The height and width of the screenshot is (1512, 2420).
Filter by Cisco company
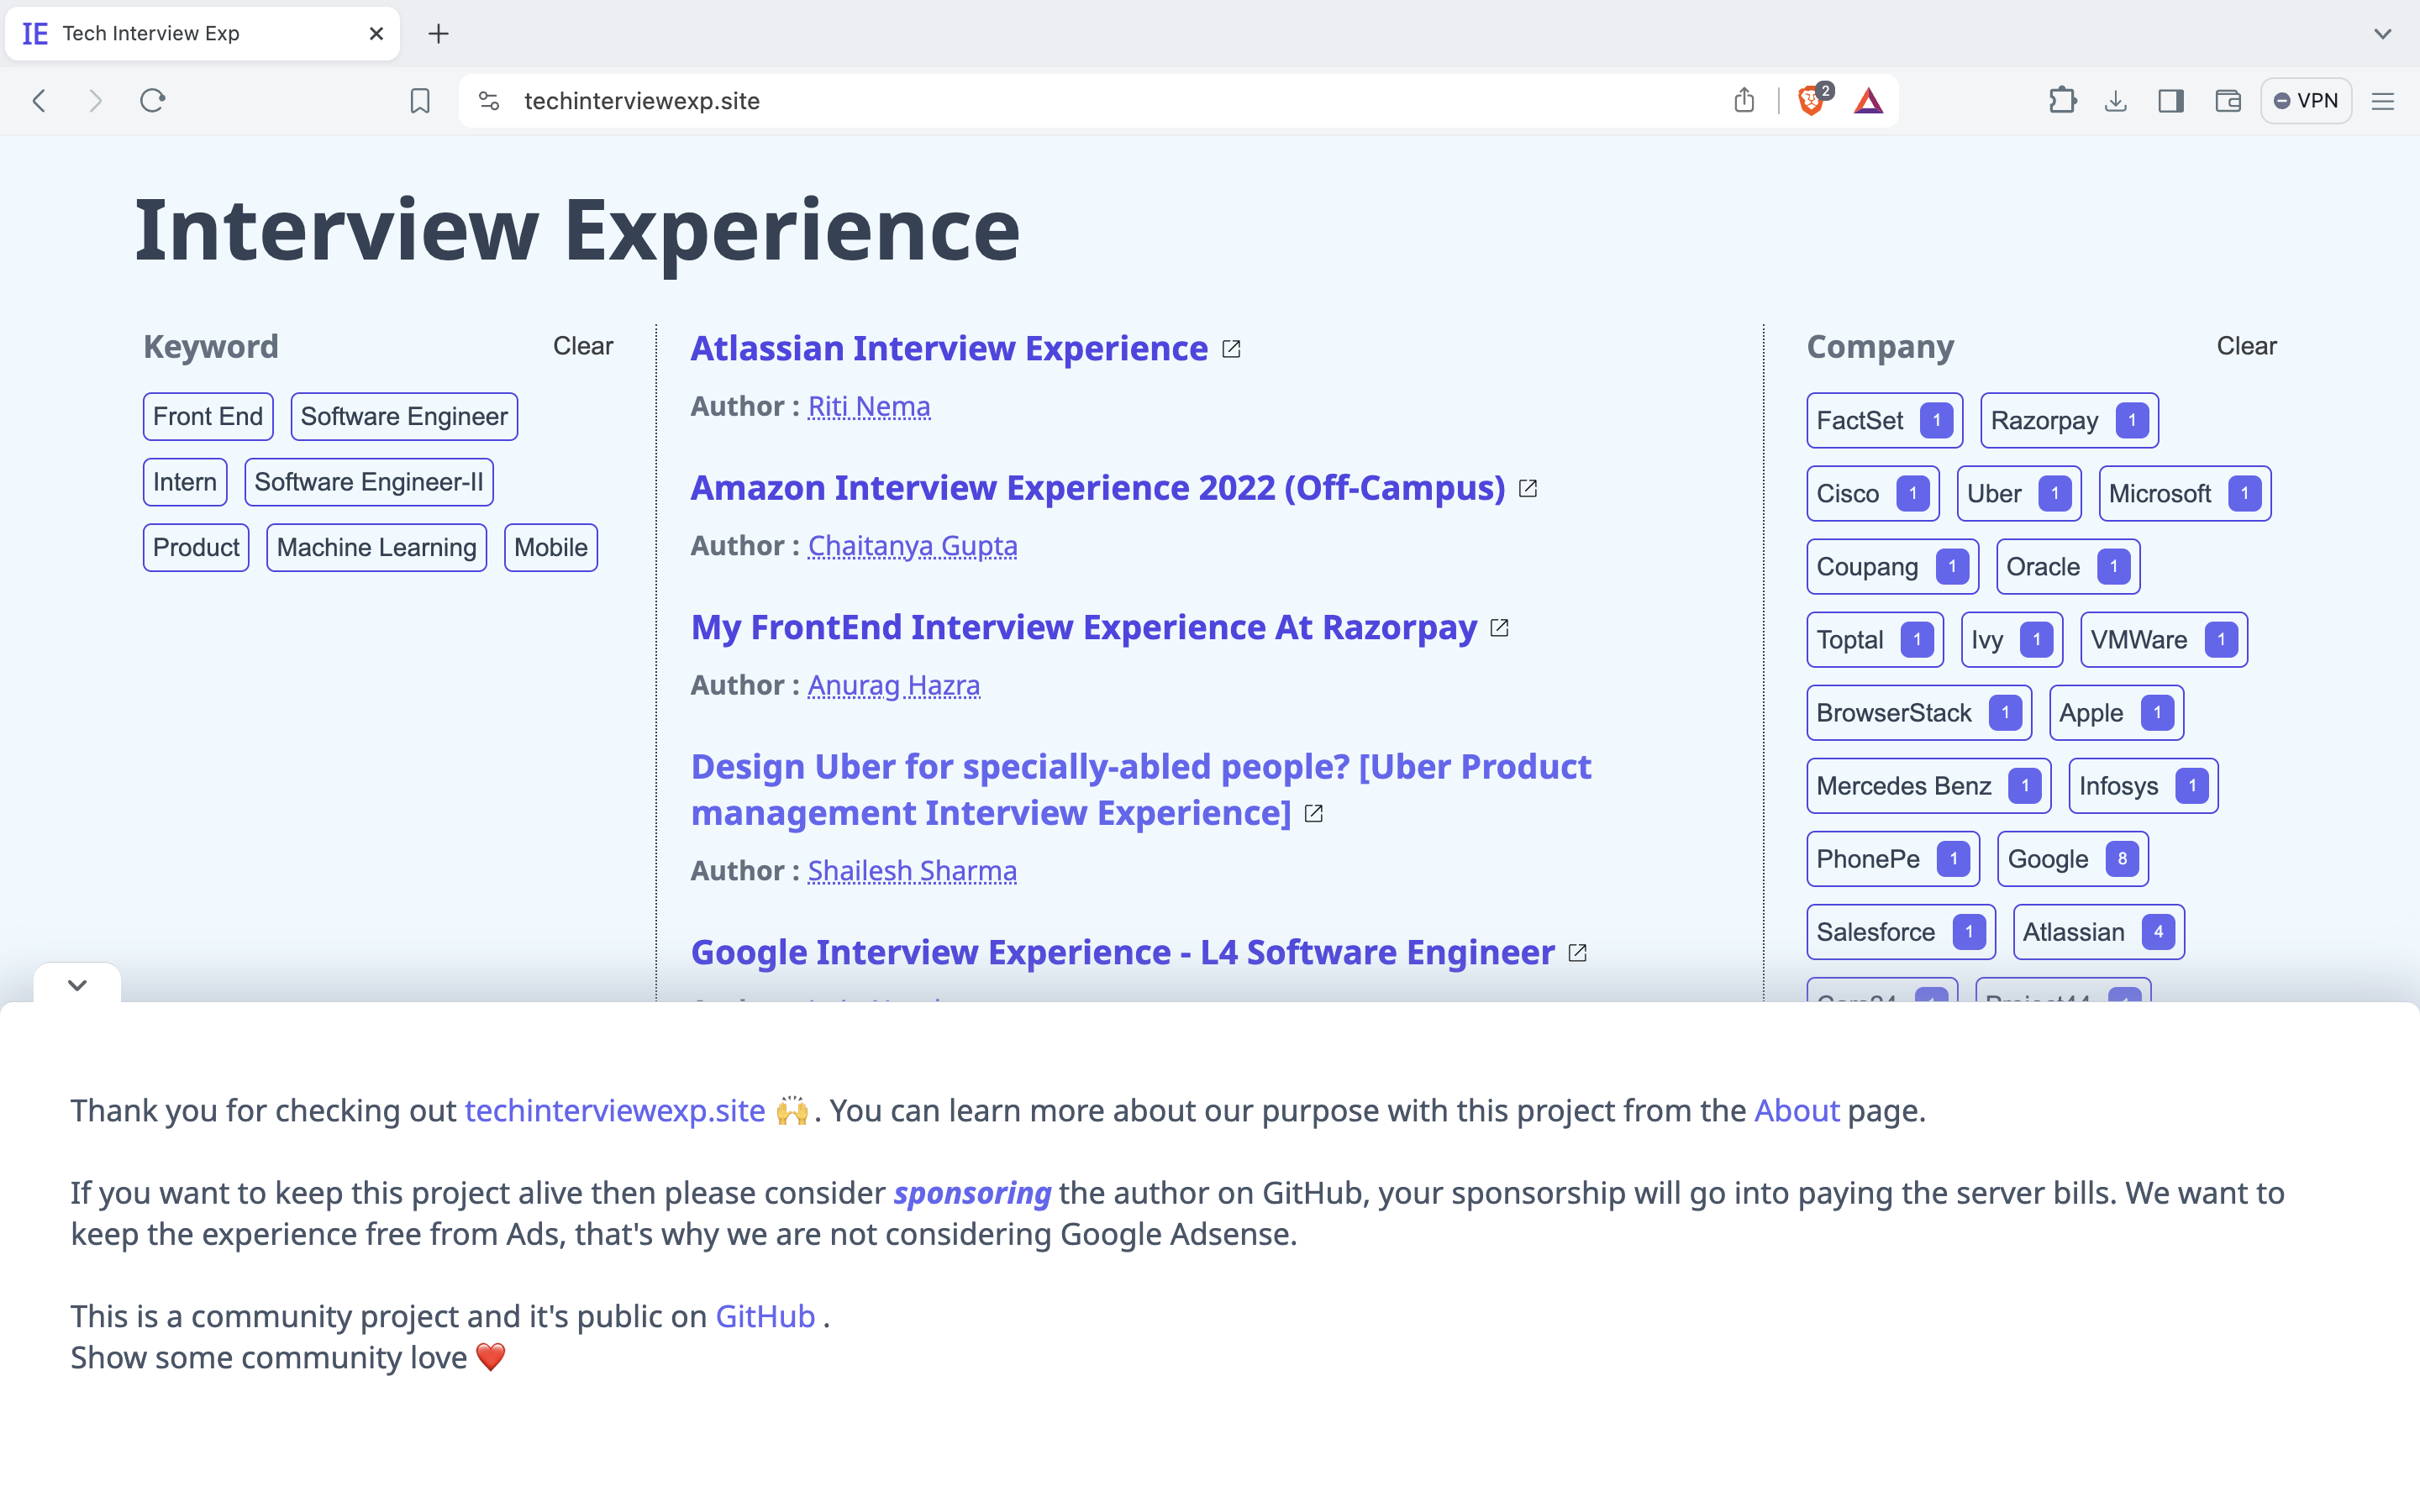pos(1872,494)
